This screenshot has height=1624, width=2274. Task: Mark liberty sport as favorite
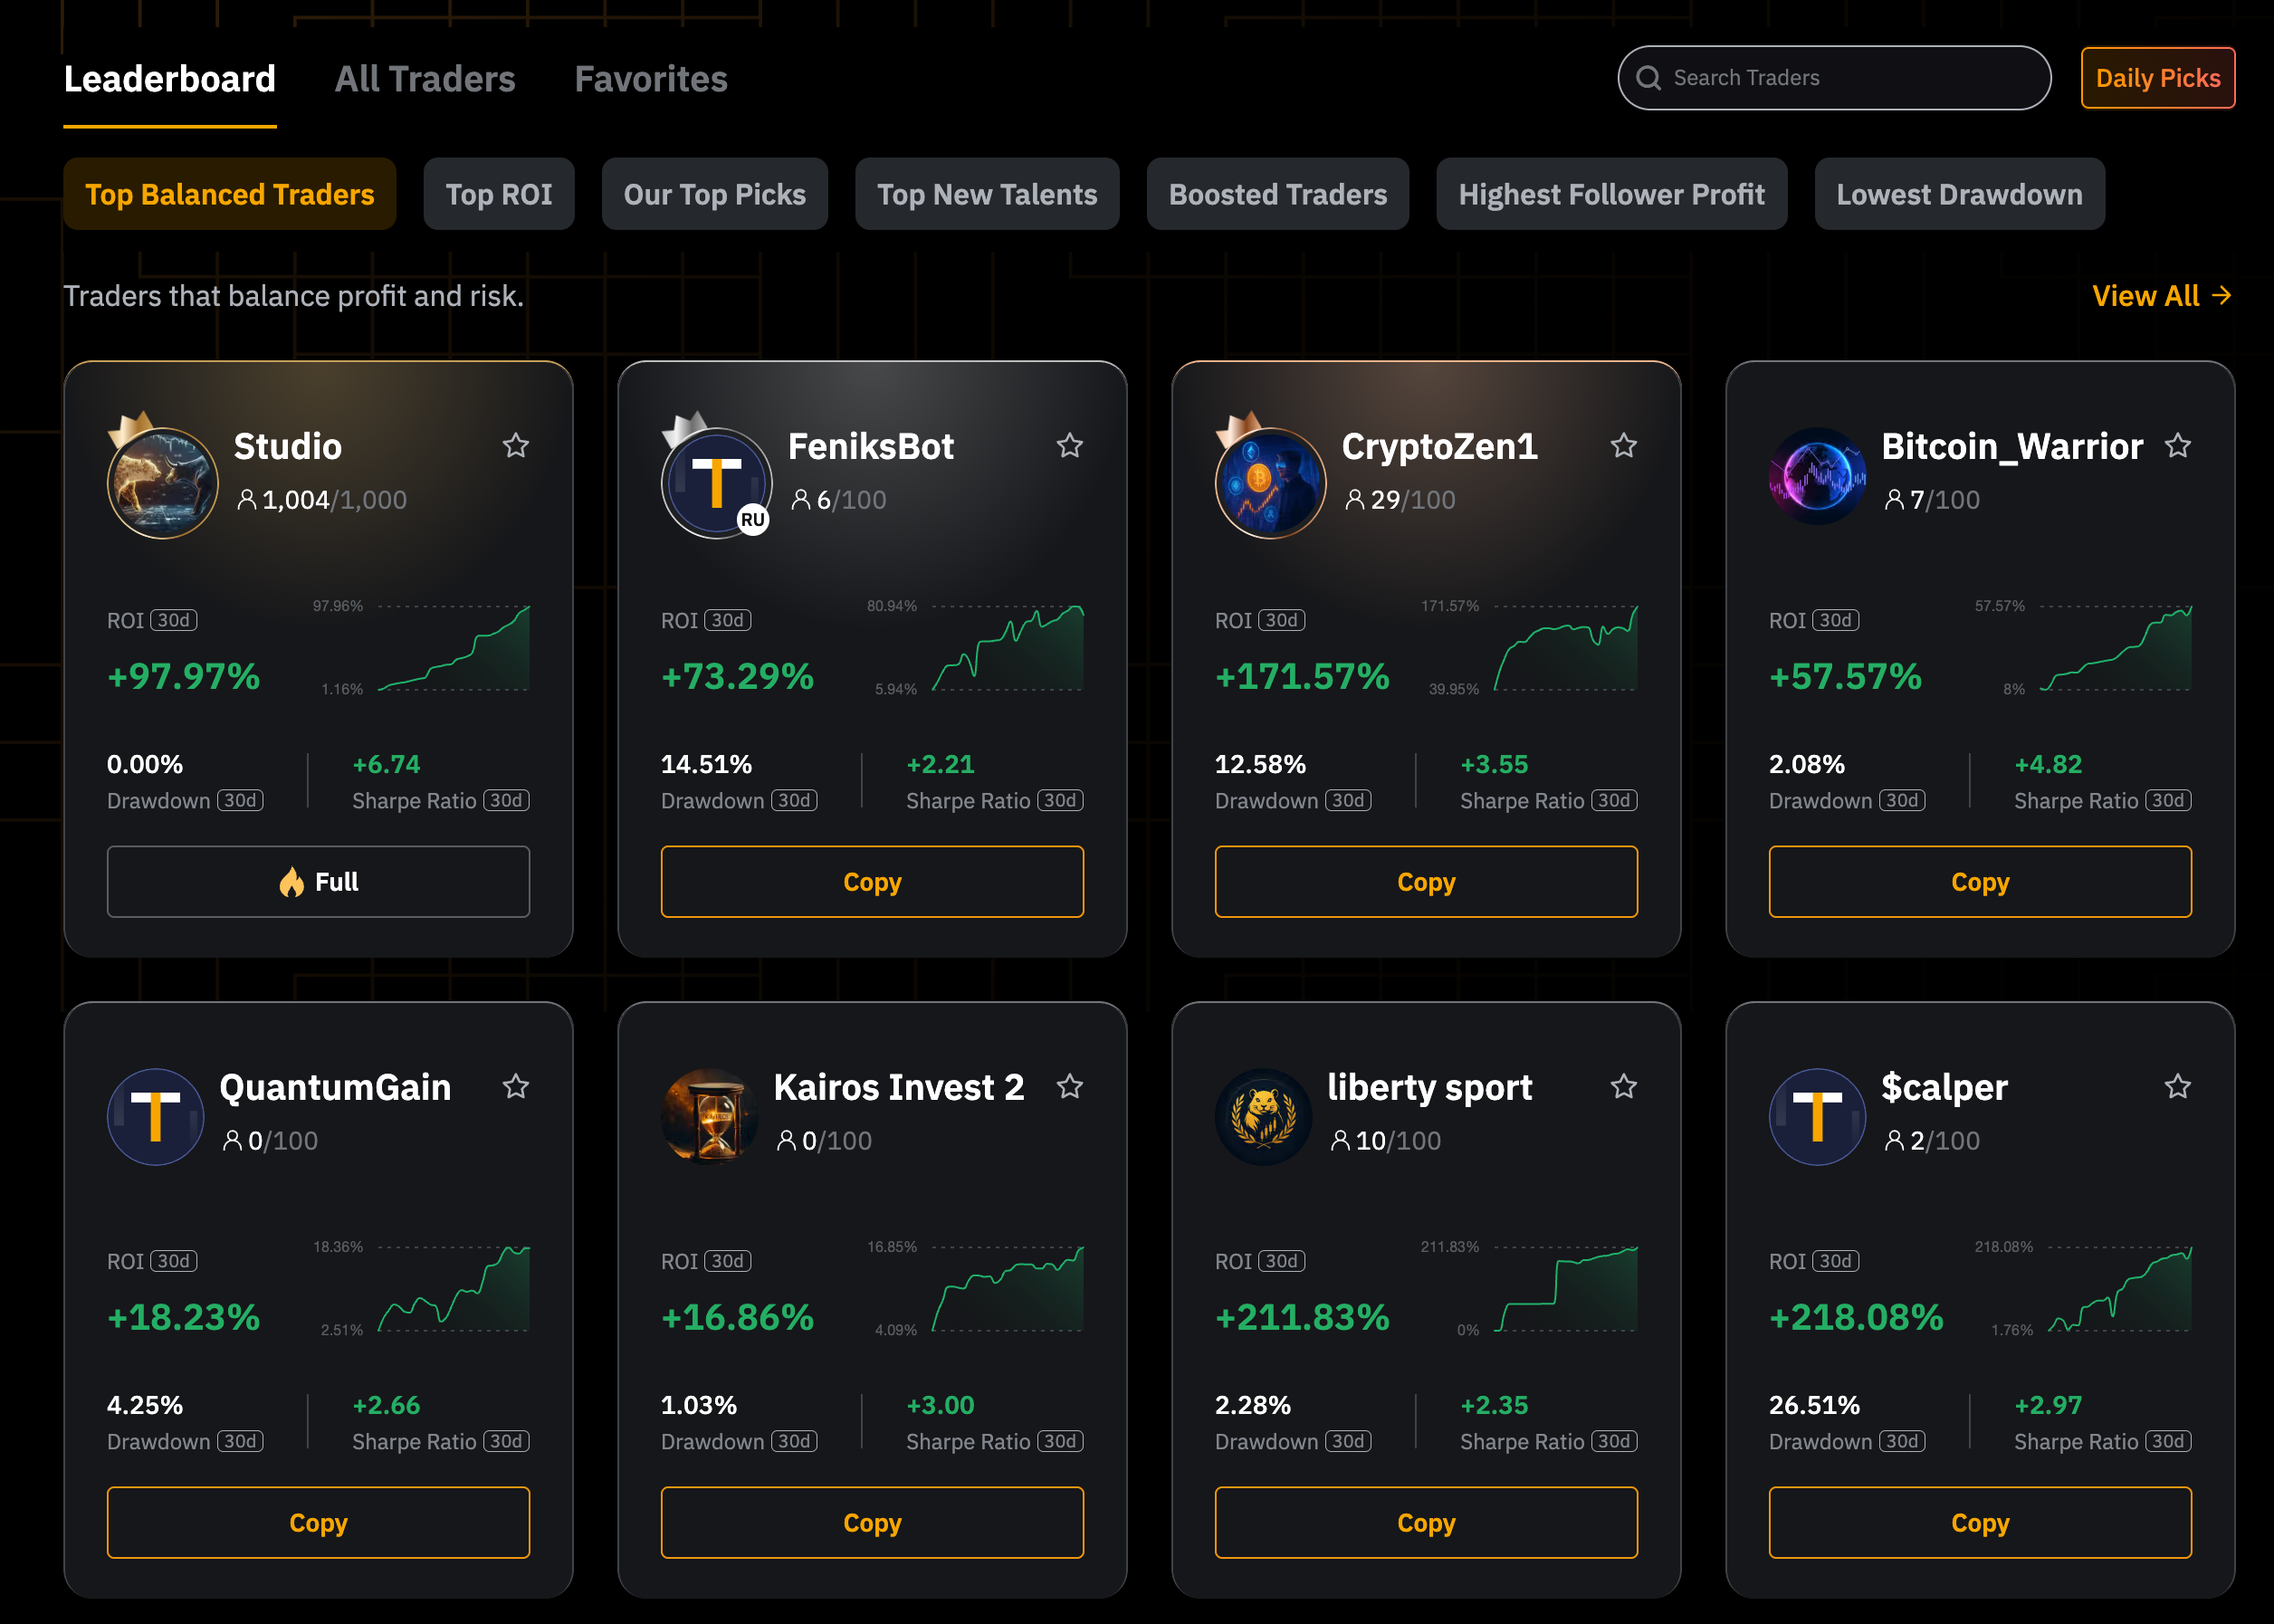pos(1624,1087)
